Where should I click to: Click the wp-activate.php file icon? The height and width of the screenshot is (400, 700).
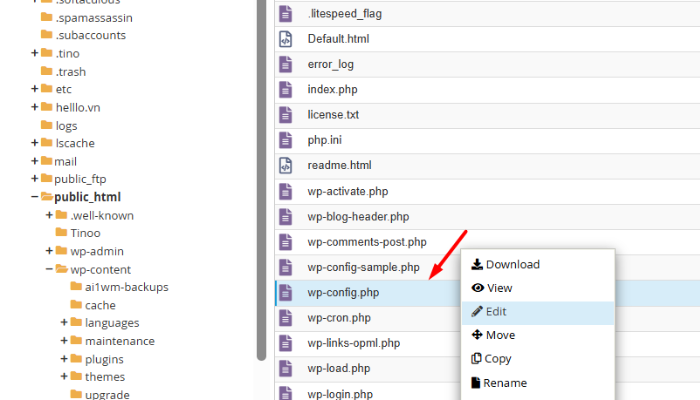(x=286, y=192)
